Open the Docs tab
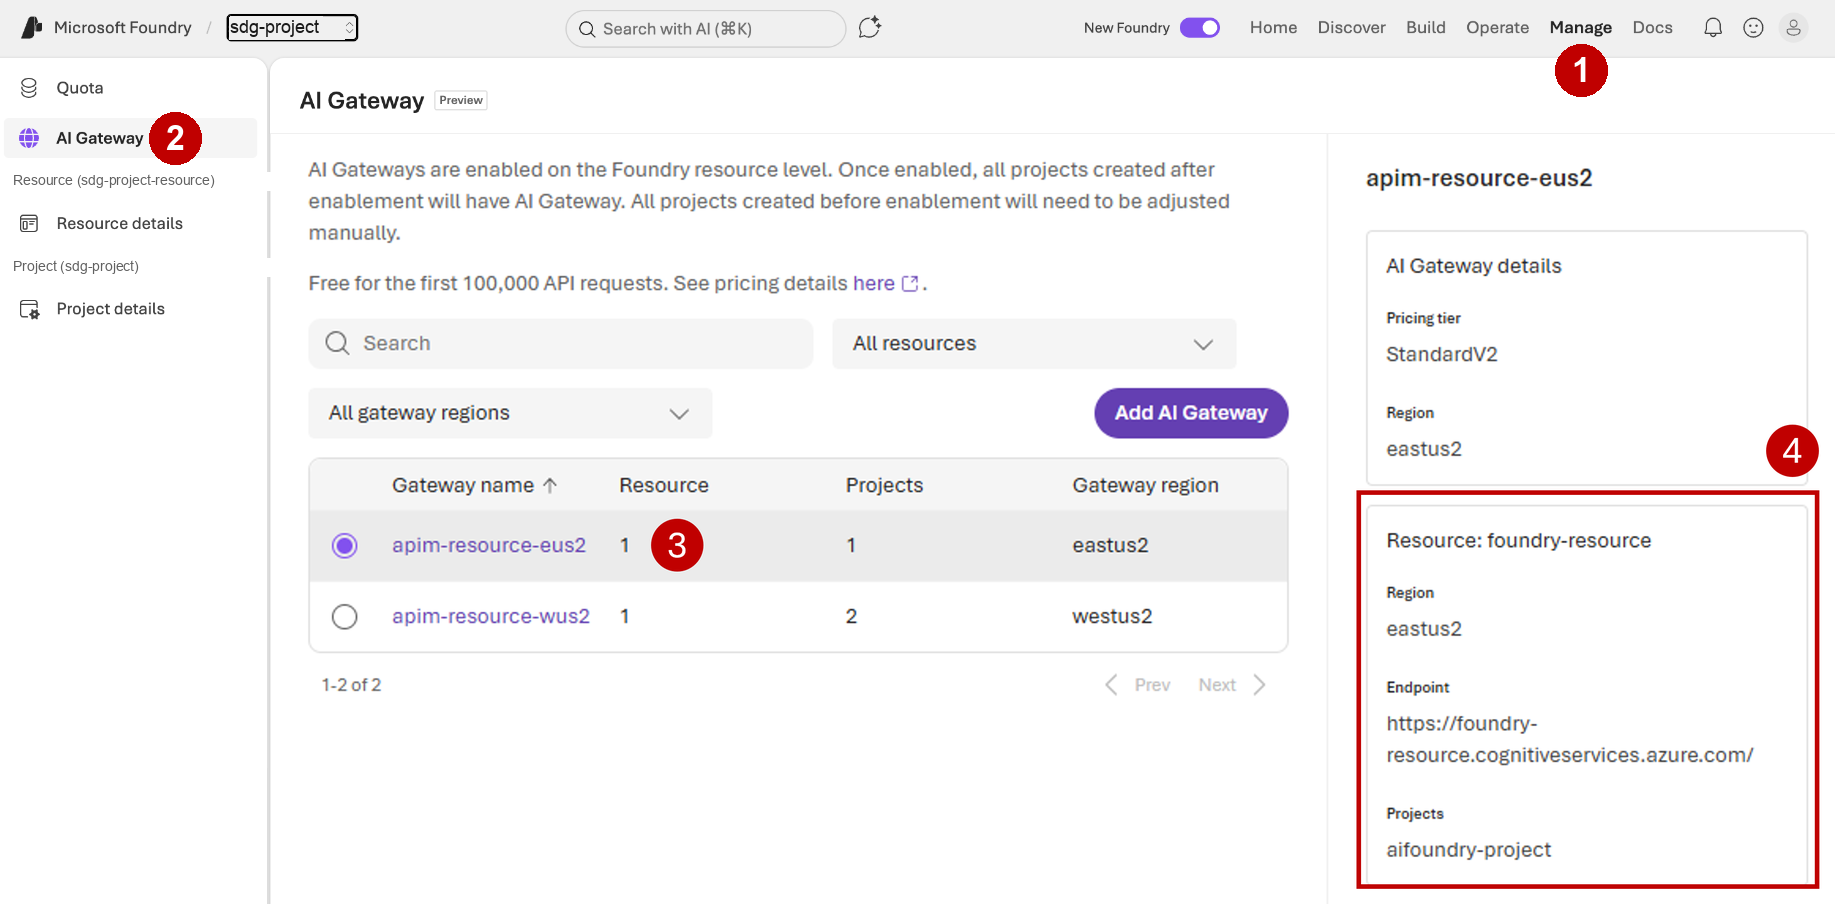This screenshot has height=904, width=1835. click(x=1652, y=28)
